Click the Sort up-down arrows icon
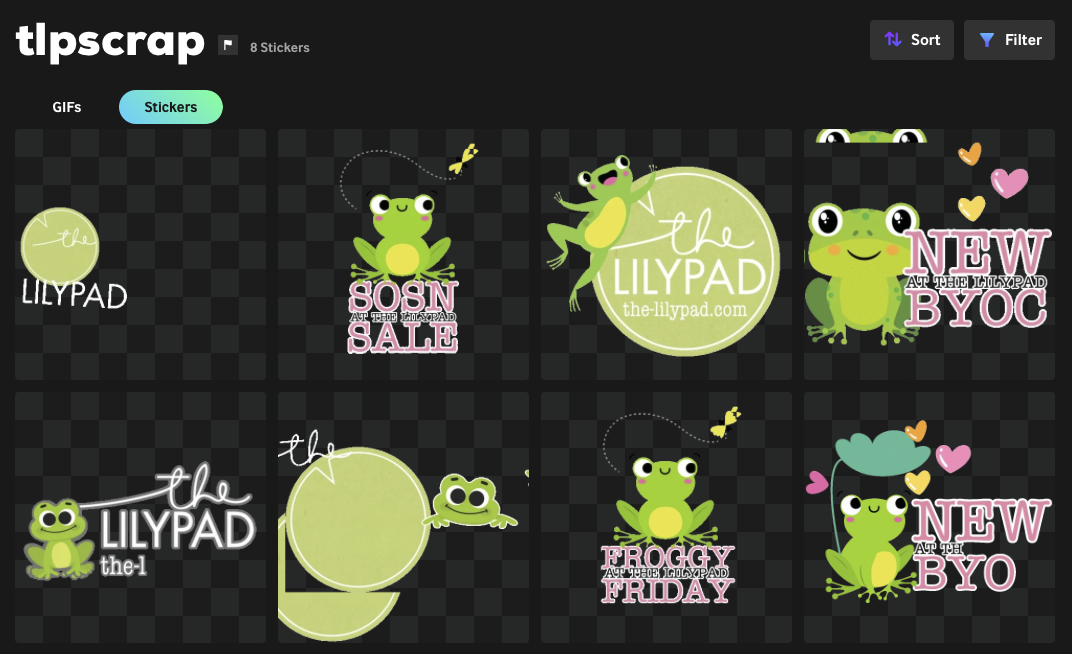 point(893,40)
